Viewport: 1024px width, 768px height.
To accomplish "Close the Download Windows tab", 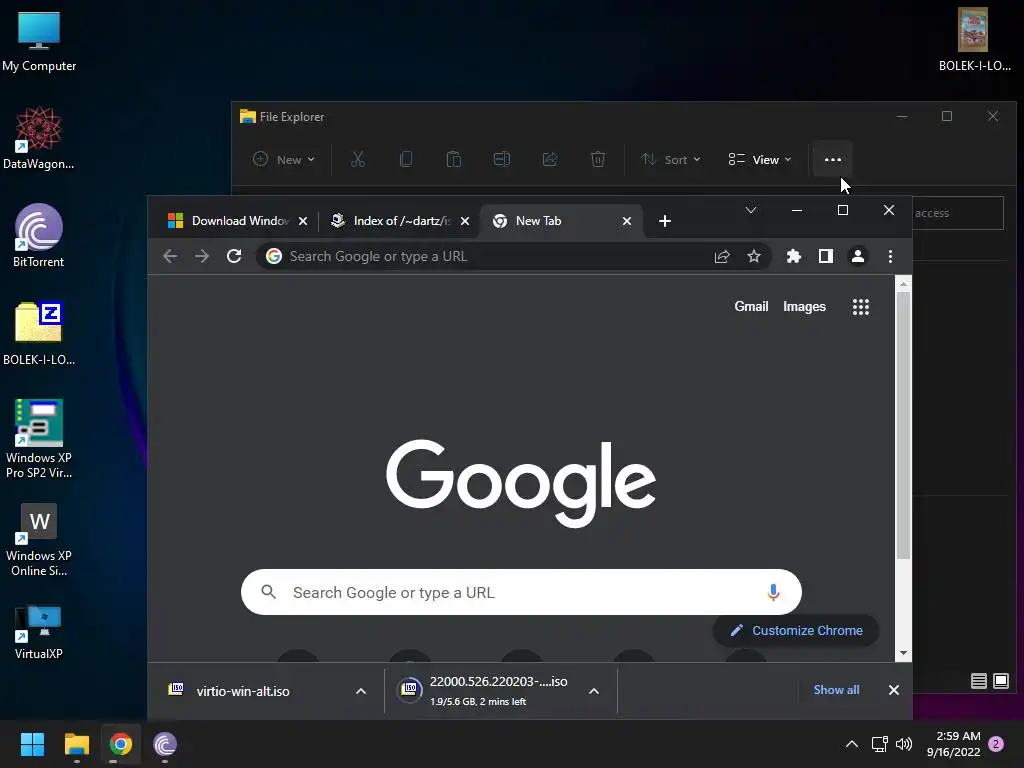I will pyautogui.click(x=303, y=221).
